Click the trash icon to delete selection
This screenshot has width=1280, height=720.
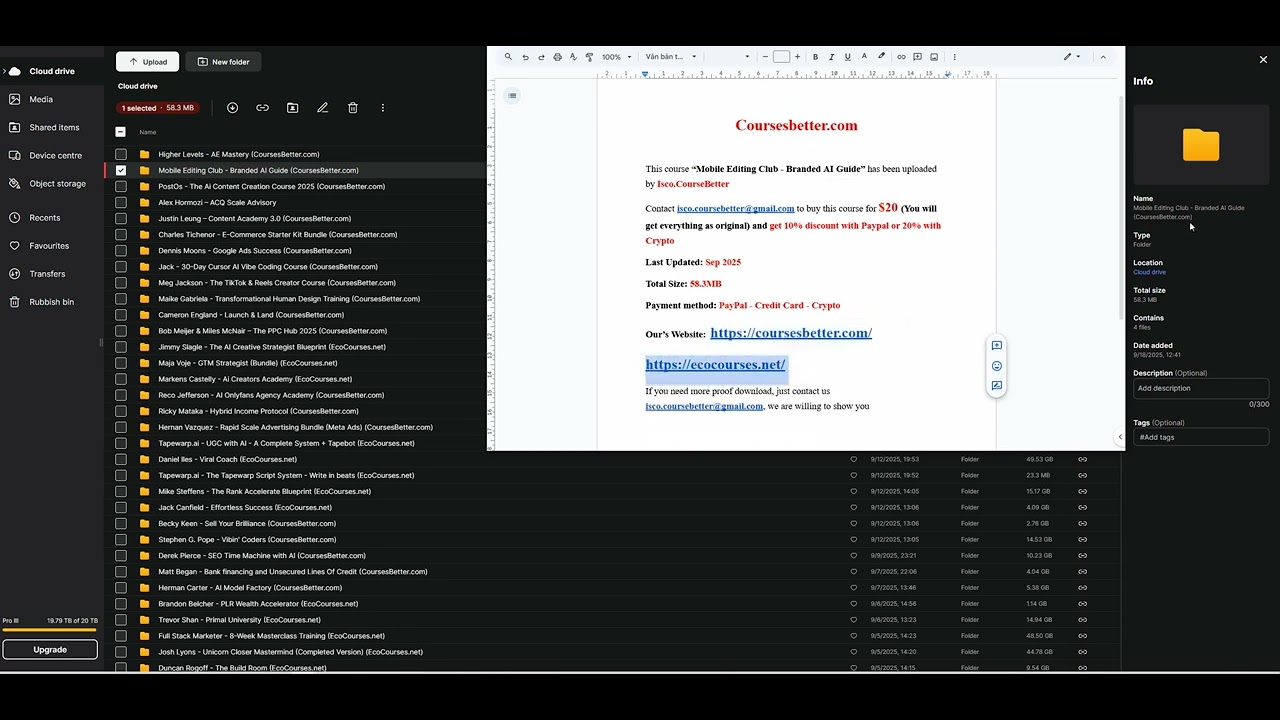point(353,108)
